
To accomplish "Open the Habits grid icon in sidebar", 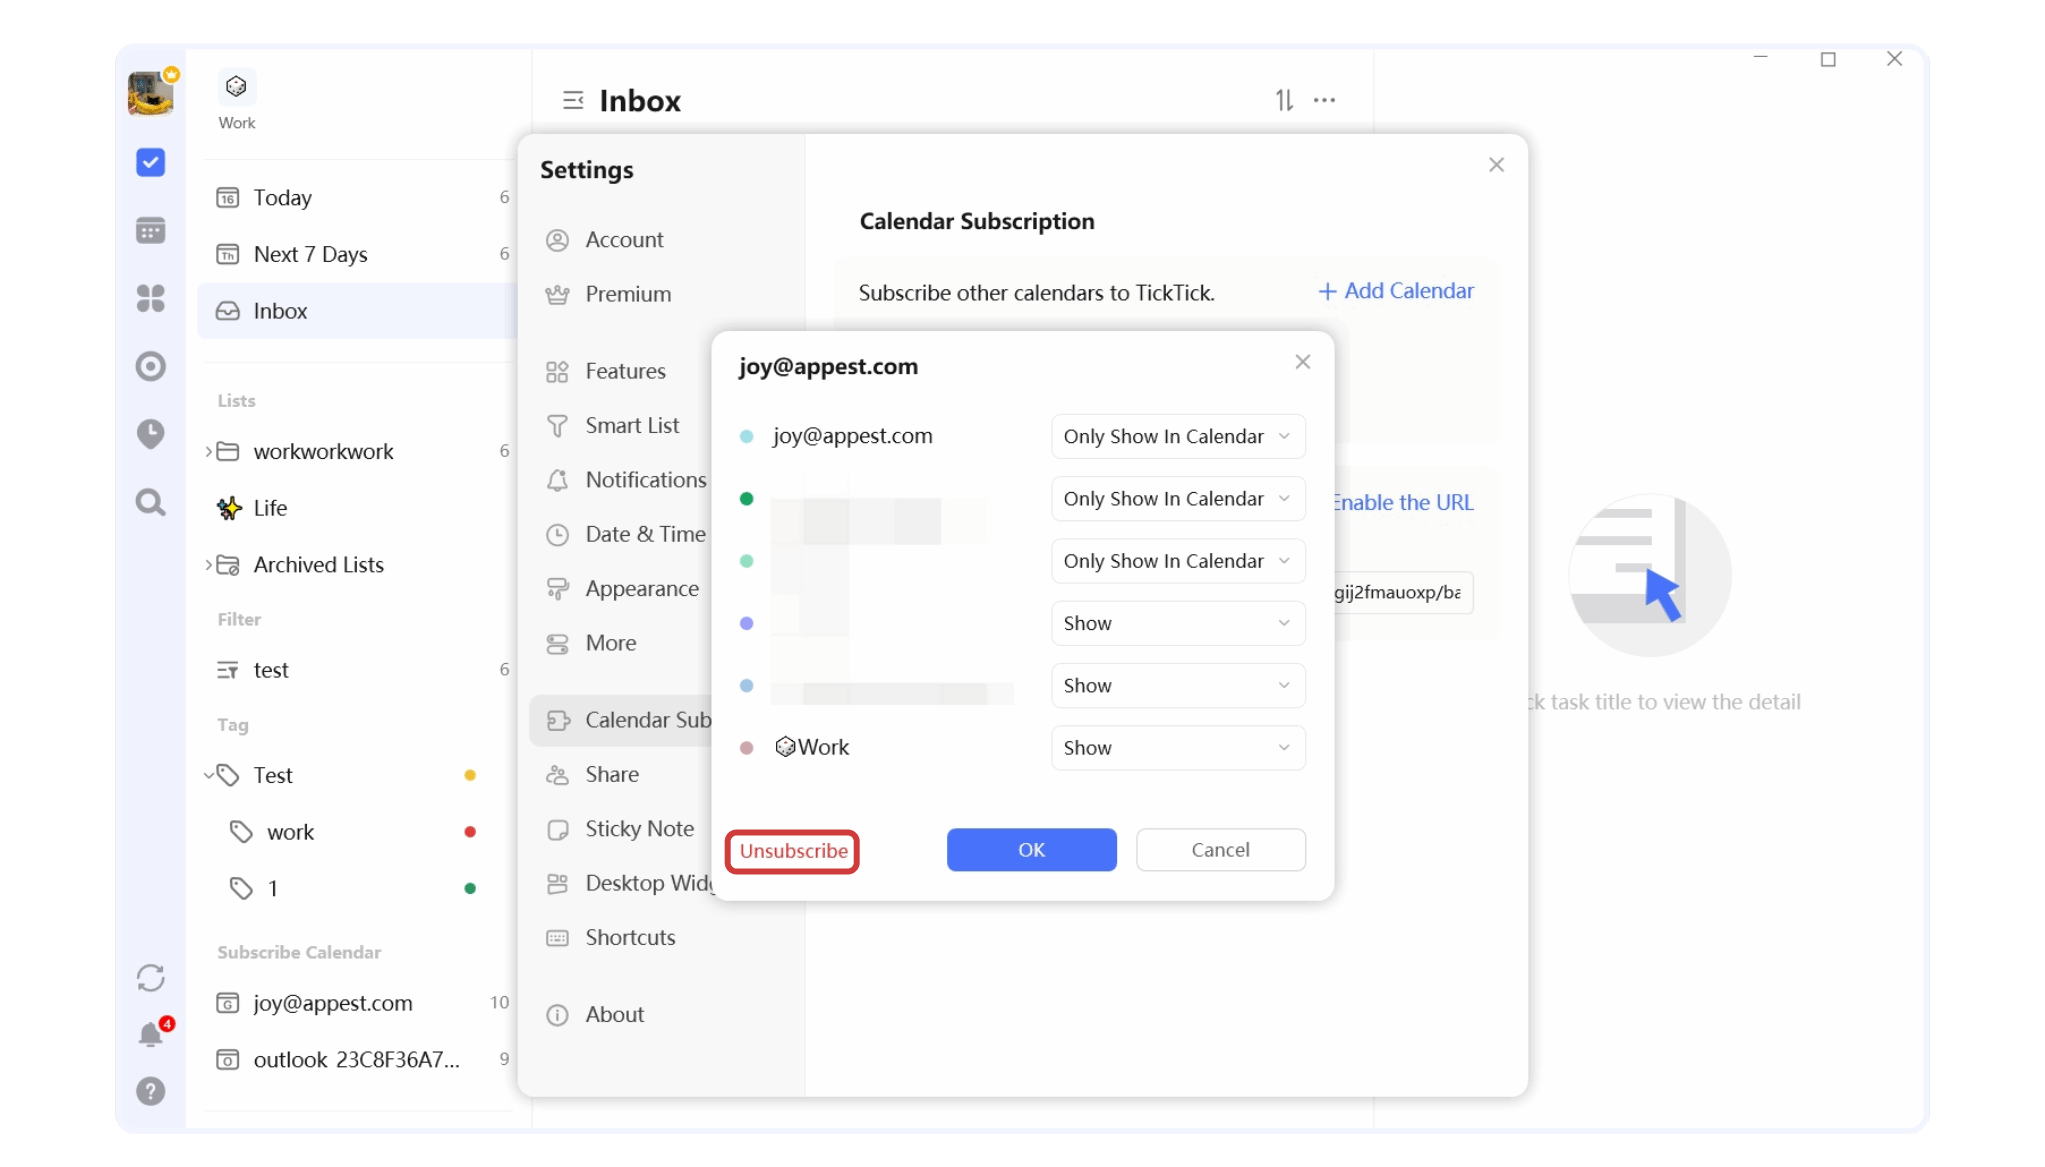I will click(x=150, y=298).
